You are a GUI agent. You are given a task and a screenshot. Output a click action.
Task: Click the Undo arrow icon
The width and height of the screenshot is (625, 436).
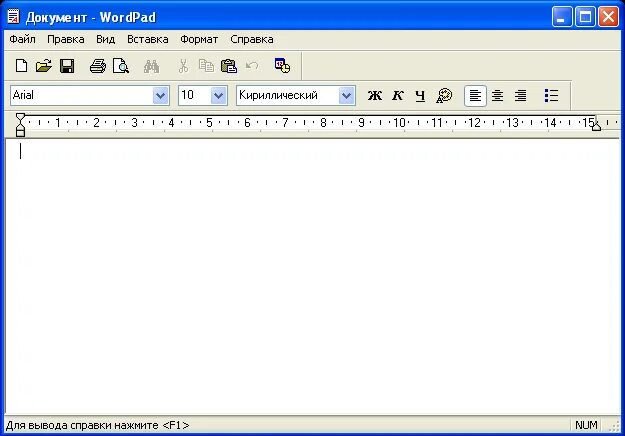(252, 65)
